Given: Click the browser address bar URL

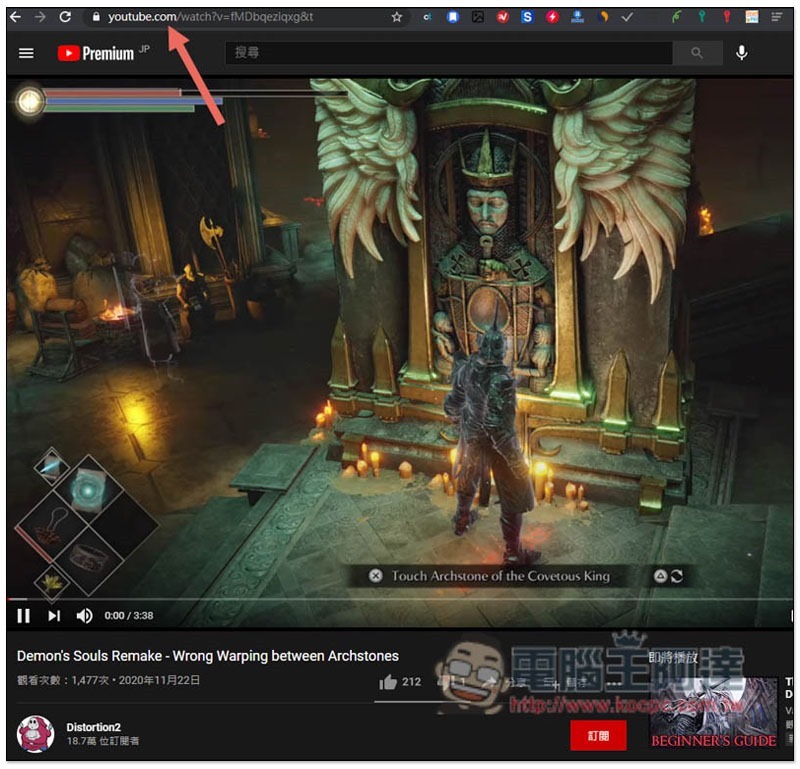Looking at the screenshot, I should point(210,17).
